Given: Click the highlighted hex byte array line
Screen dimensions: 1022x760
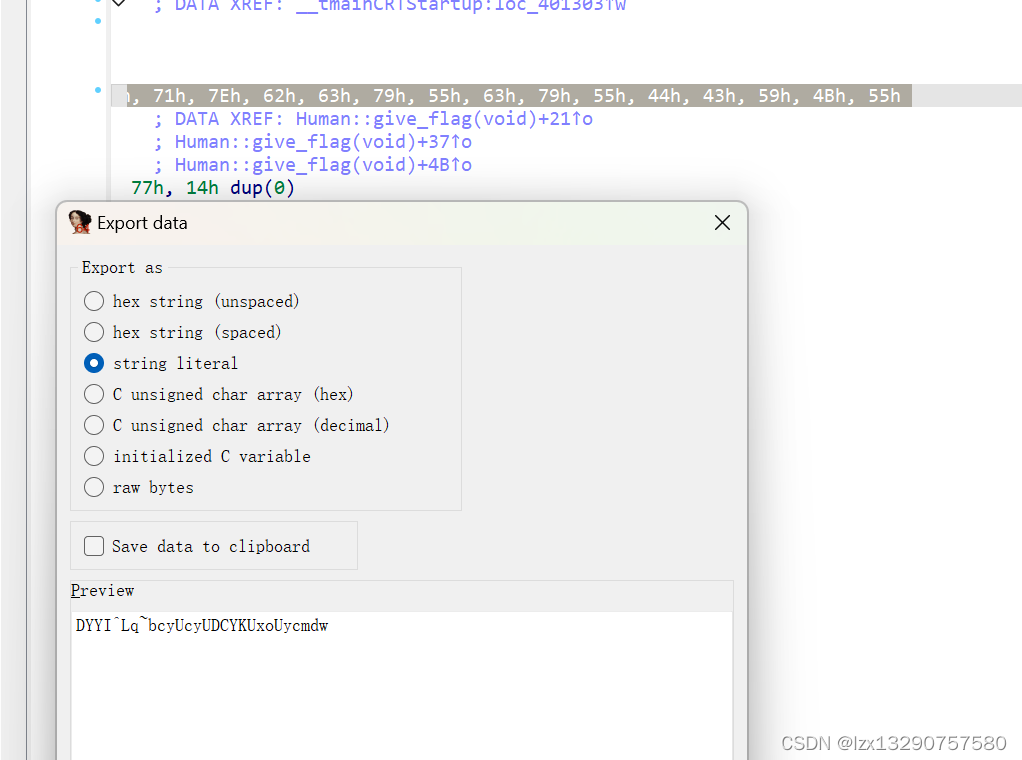Looking at the screenshot, I should click(500, 95).
